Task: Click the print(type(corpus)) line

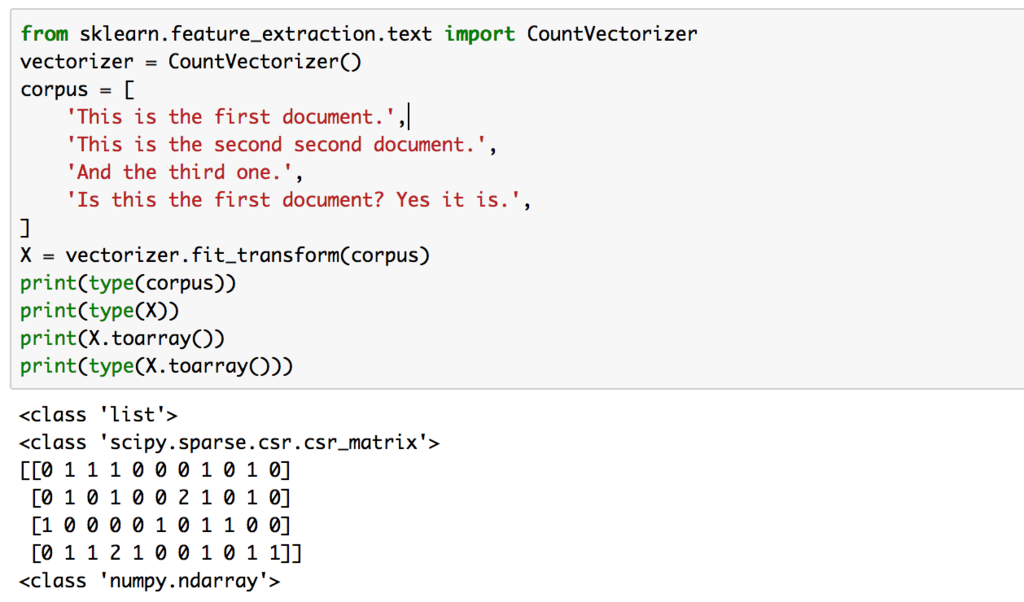Action: (x=128, y=283)
